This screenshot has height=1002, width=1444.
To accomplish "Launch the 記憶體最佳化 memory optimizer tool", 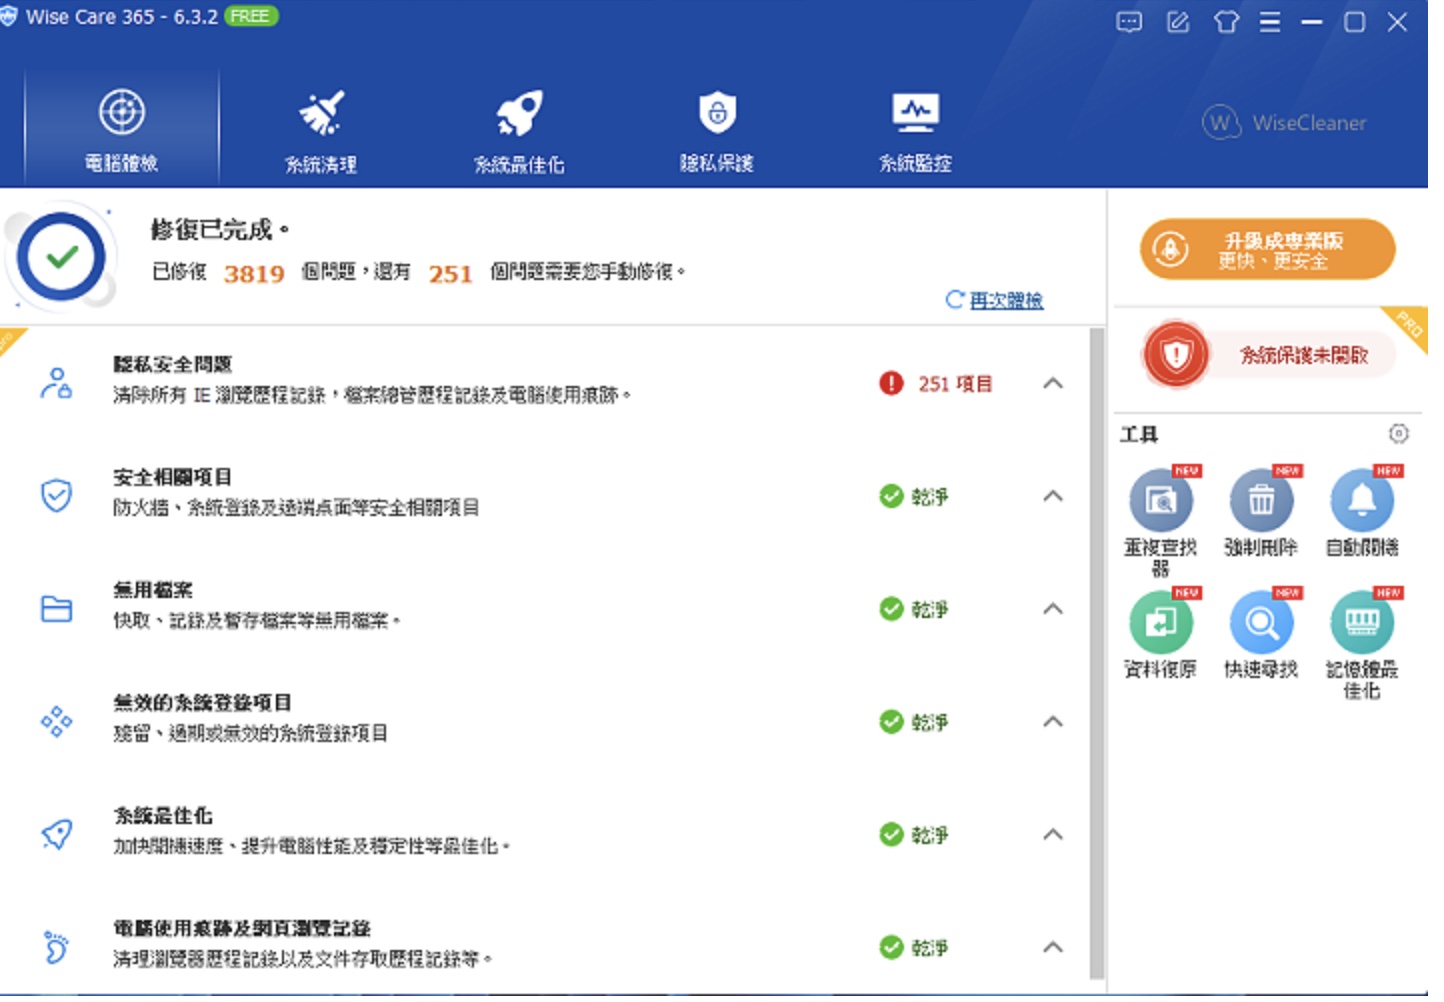I will coord(1362,644).
